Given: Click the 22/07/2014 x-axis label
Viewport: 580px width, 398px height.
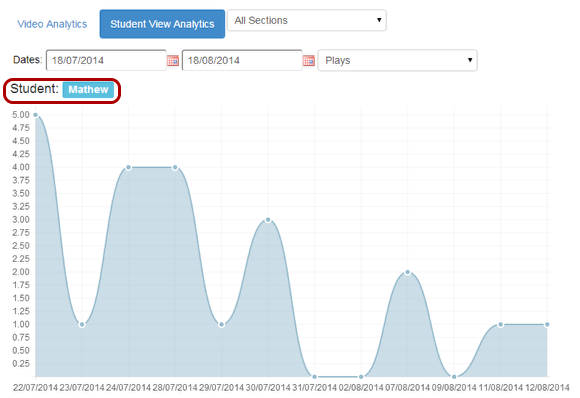Looking at the screenshot, I should click(x=36, y=388).
